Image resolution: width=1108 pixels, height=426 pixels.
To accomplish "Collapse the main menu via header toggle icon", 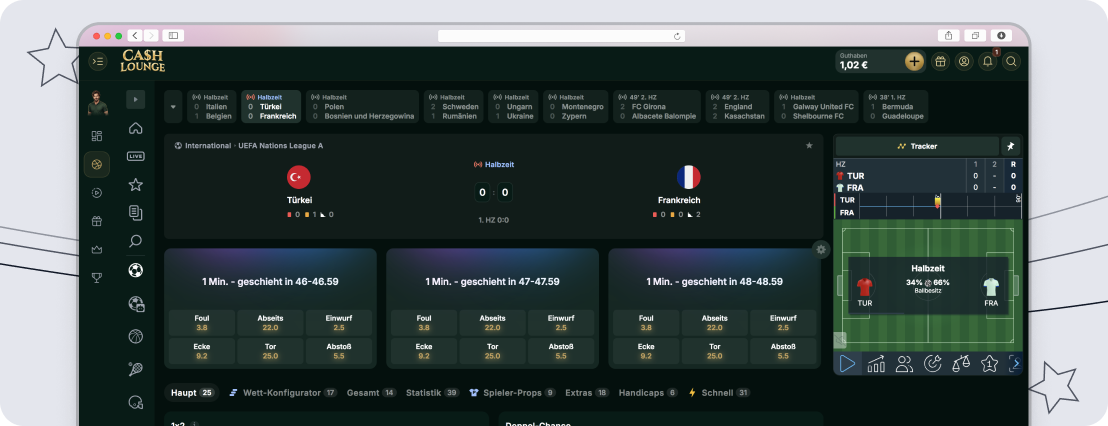I will click(98, 61).
